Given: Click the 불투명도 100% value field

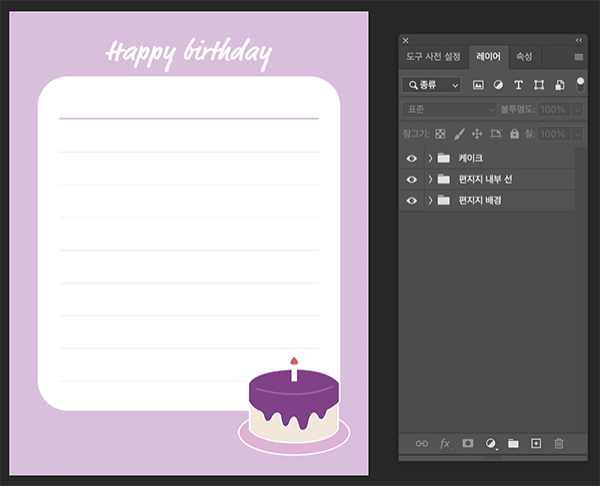Looking at the screenshot, I should pos(554,110).
